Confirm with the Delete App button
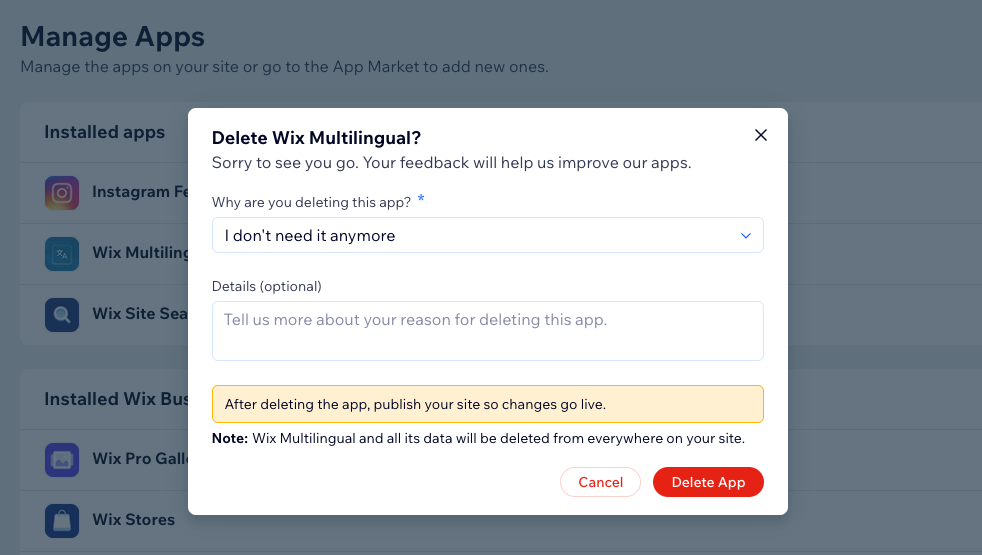 tap(708, 482)
